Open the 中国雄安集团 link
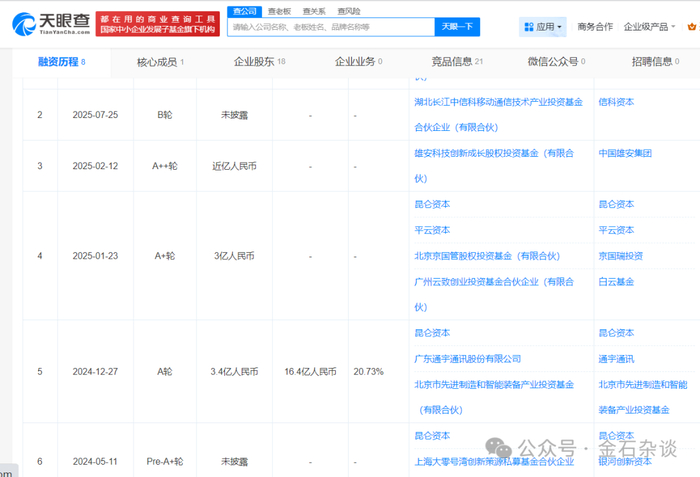This screenshot has height=477, width=700. [x=624, y=153]
